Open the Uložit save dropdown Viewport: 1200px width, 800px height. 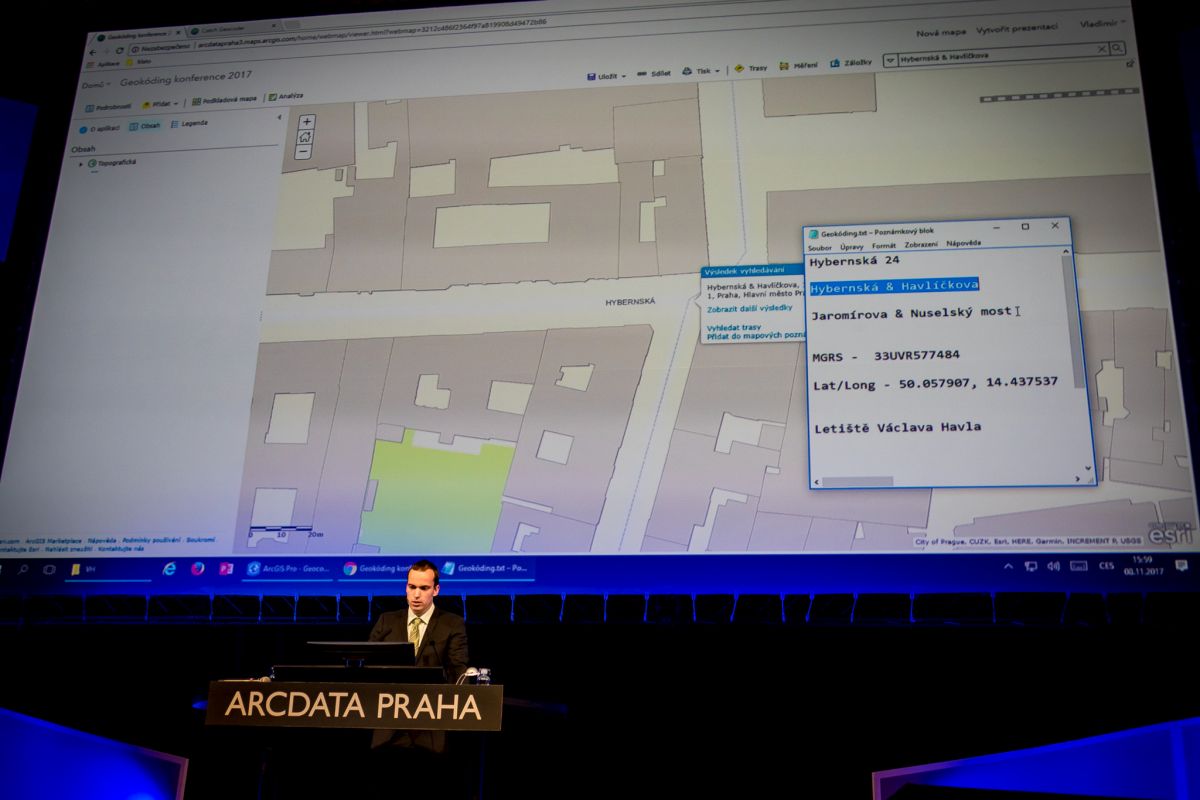click(606, 76)
